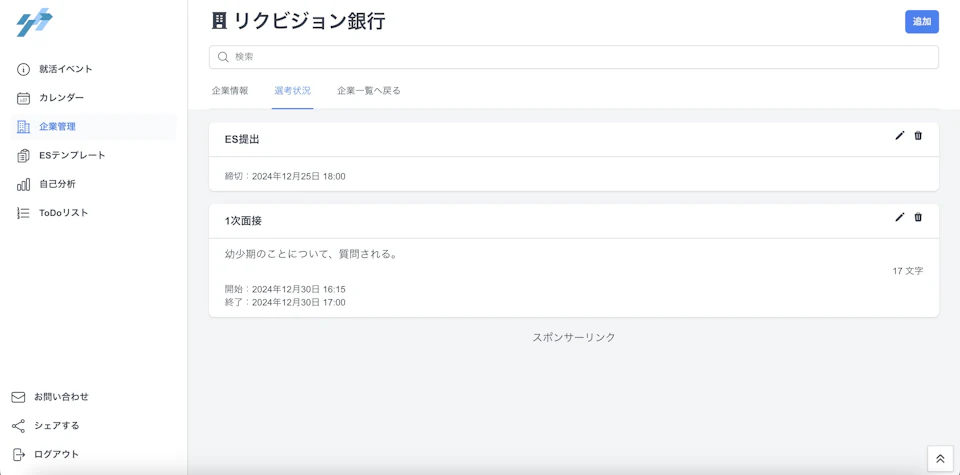
Task: Click the ESテンプレート clipboard icon
Action: click(23, 155)
